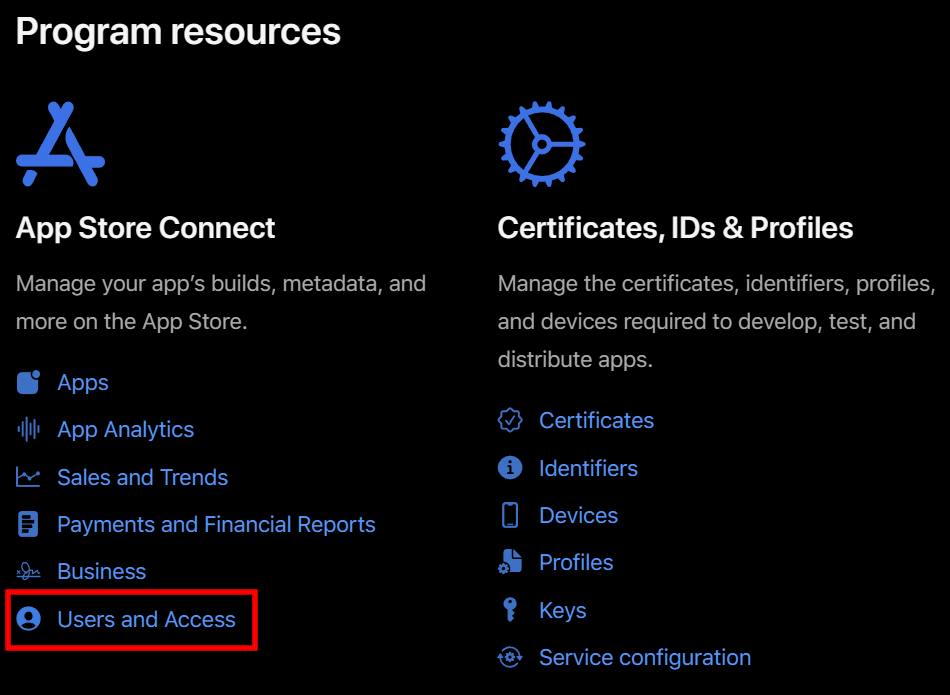Open the Certificates link
950x695 pixels.
(x=597, y=421)
